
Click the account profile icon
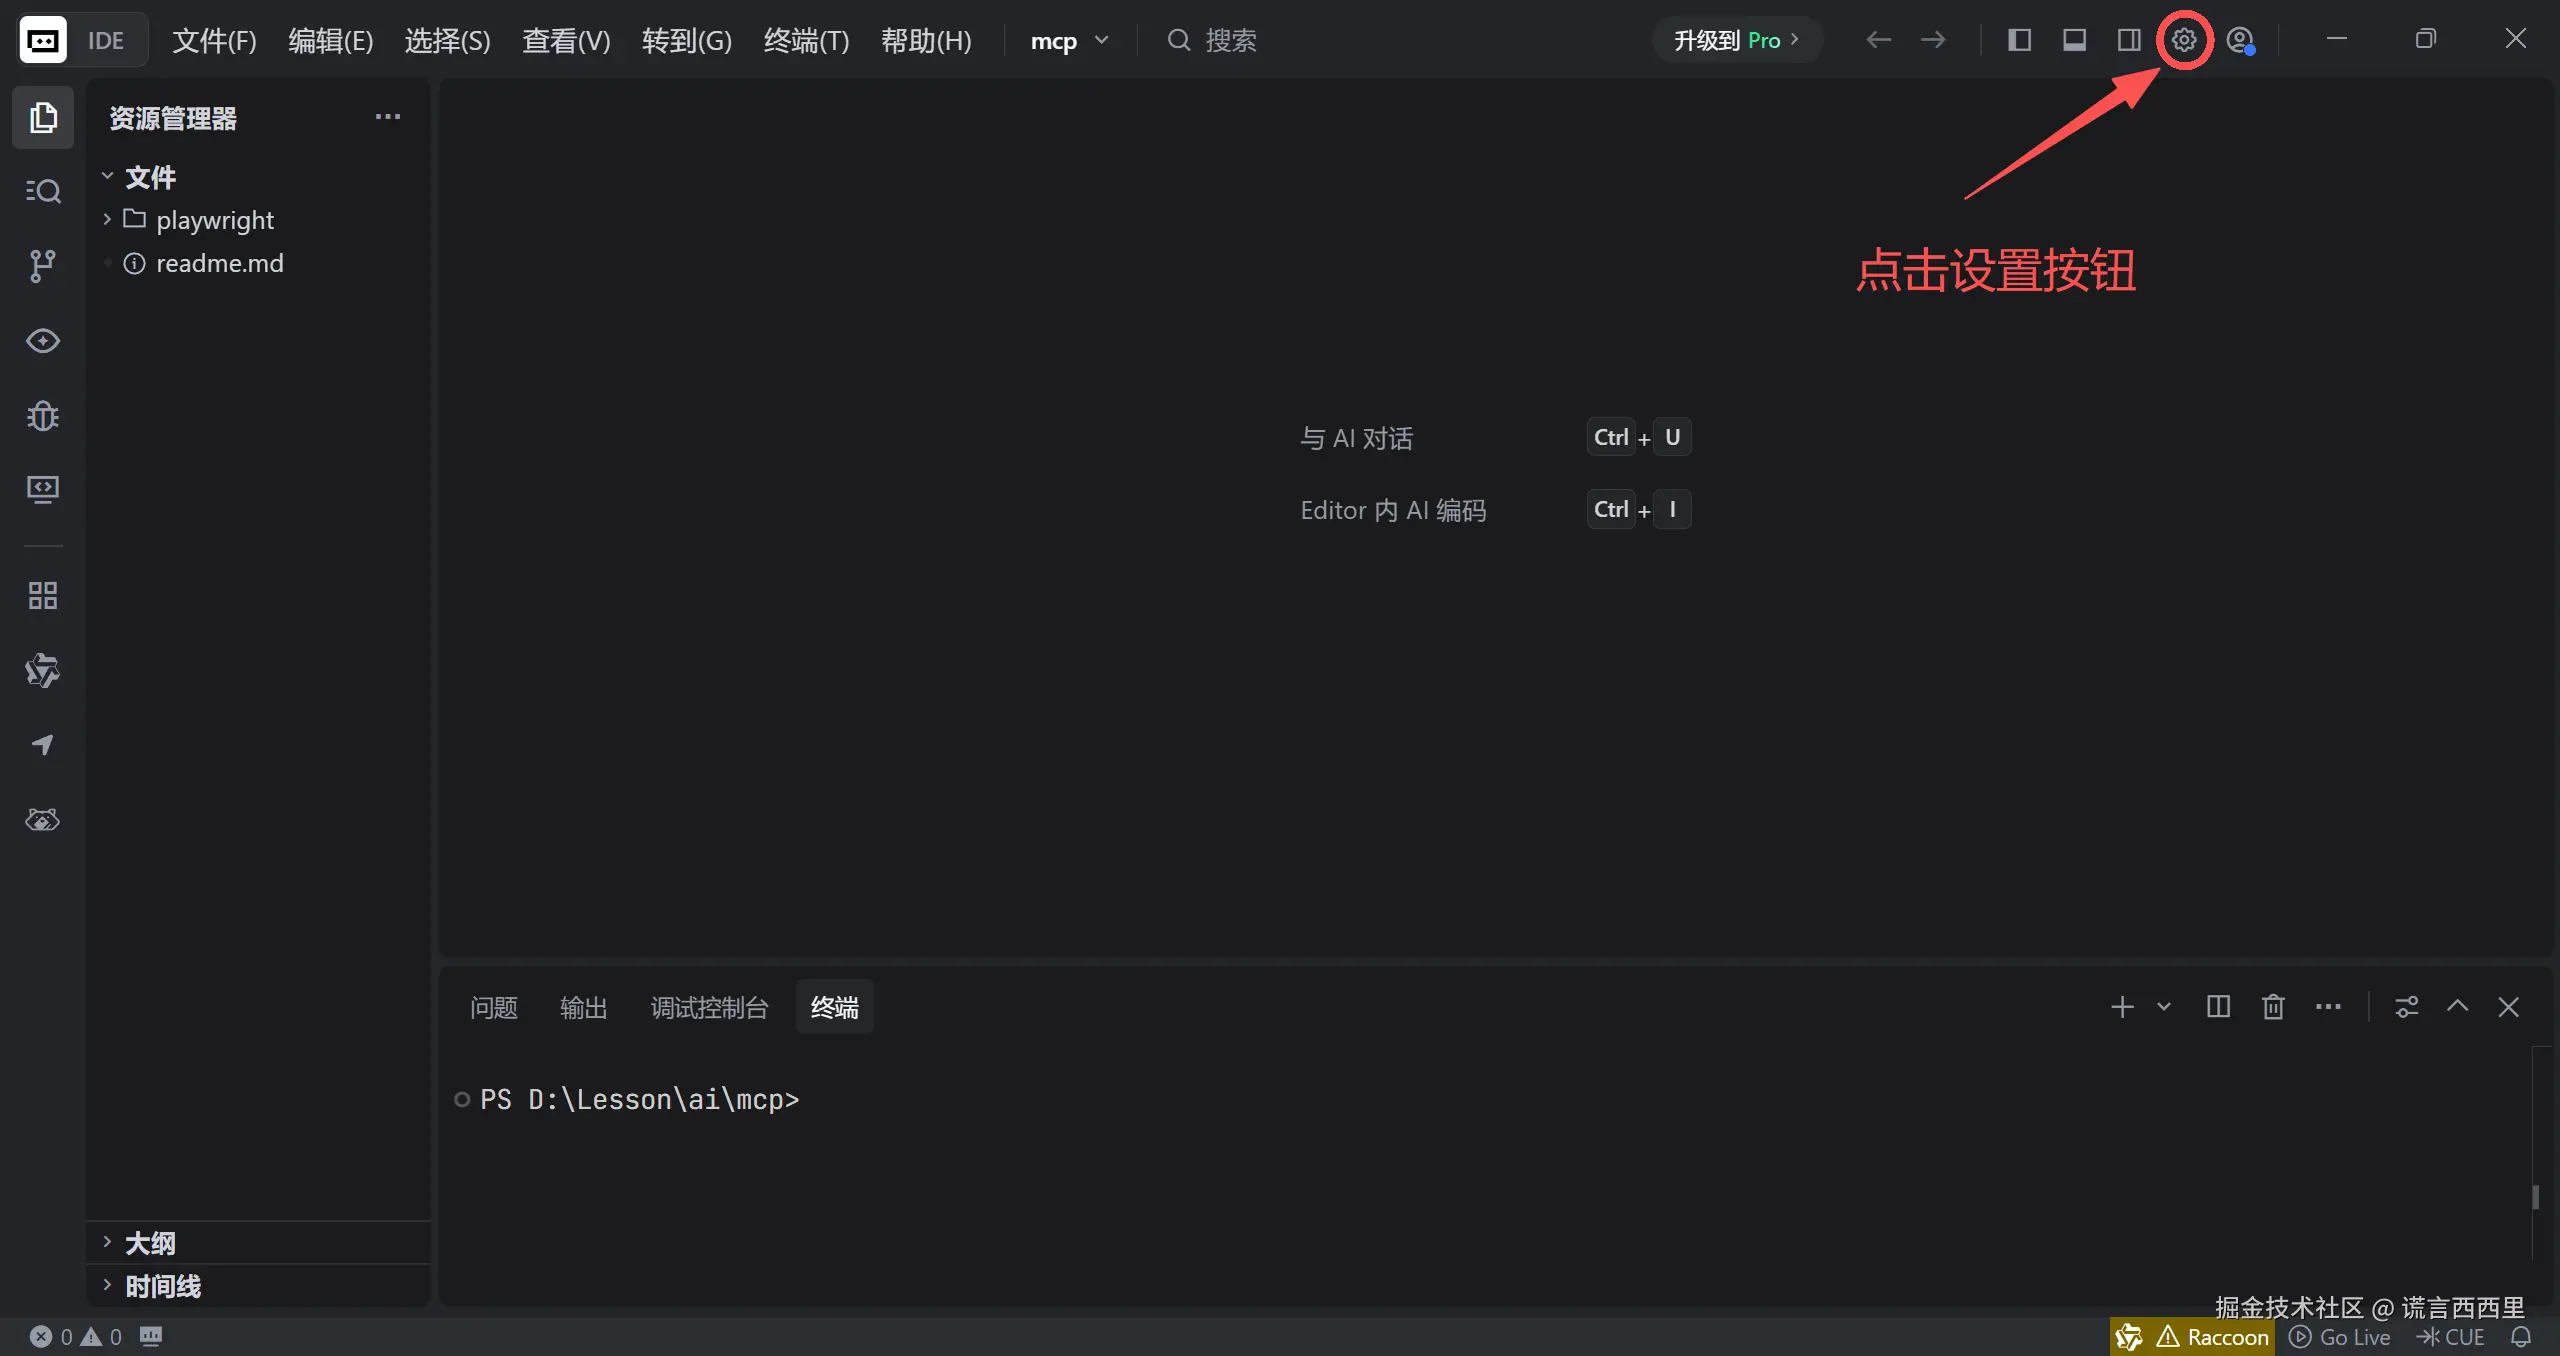point(2240,40)
